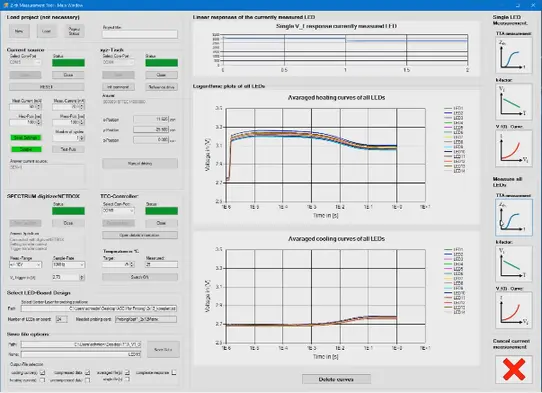Viewport: 542px width, 393px height.
Task: Toggle complete response checkbox
Action: [x=174, y=372]
